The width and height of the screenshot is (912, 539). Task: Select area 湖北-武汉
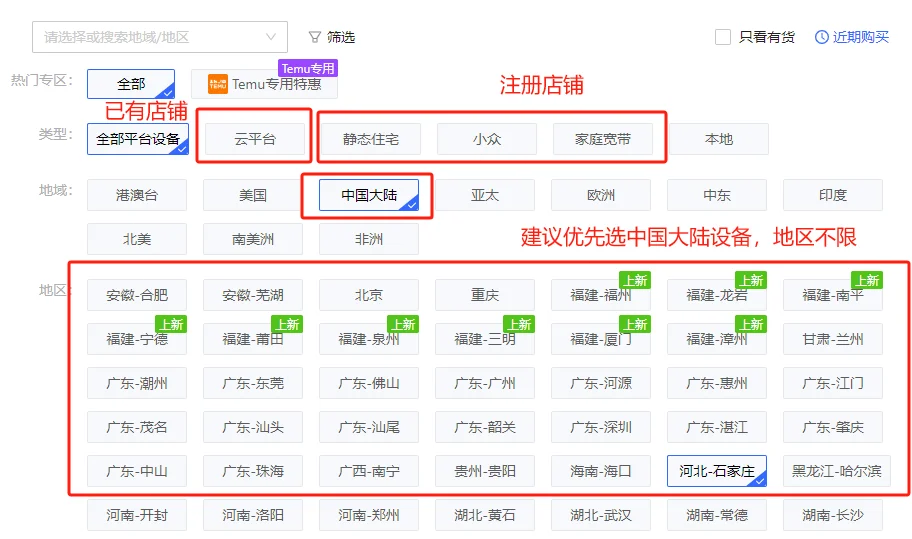tap(601, 515)
